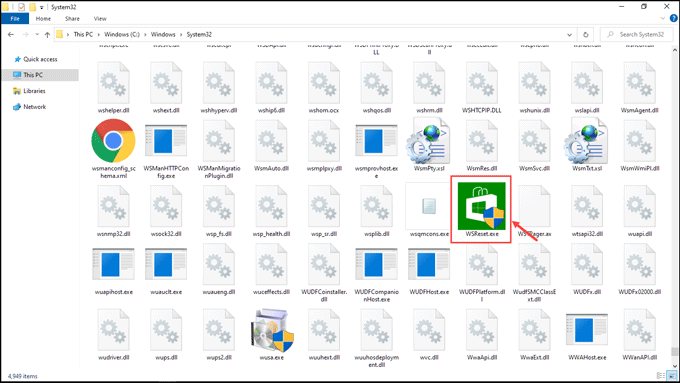This screenshot has height=383, width=680.
Task: Open the help question mark icon
Action: pyautogui.click(x=673, y=18)
